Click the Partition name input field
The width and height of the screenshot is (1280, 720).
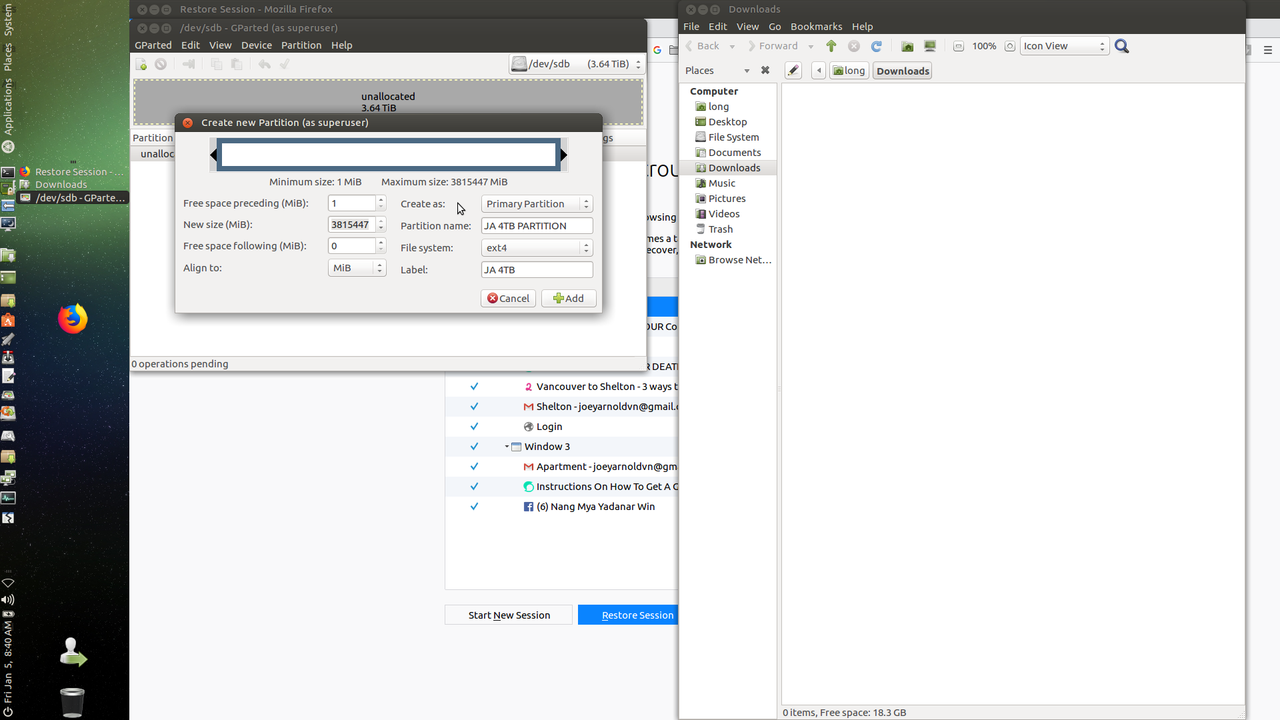pyautogui.click(x=537, y=226)
